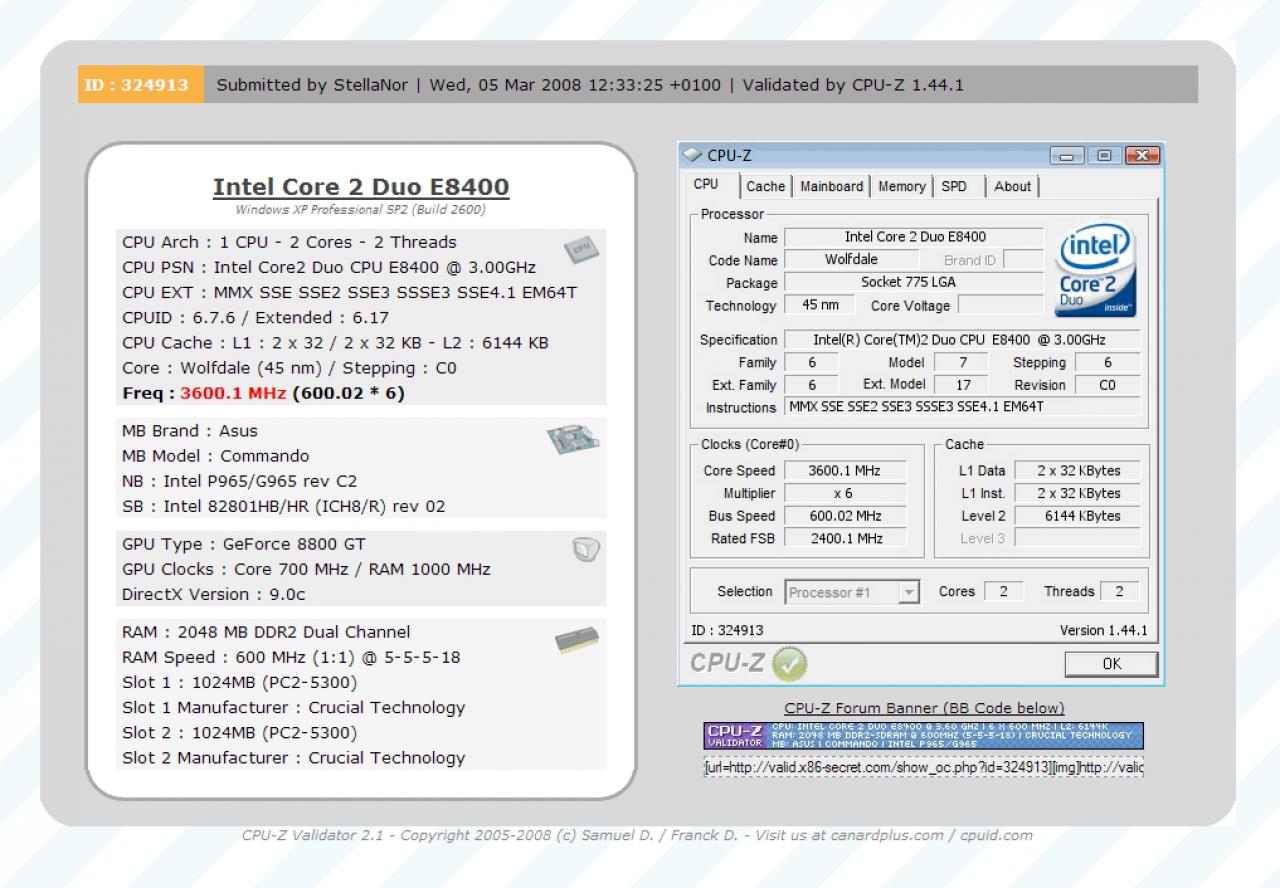This screenshot has width=1280, height=888.
Task: Click the Ext. Model 17 field
Action: click(x=963, y=385)
